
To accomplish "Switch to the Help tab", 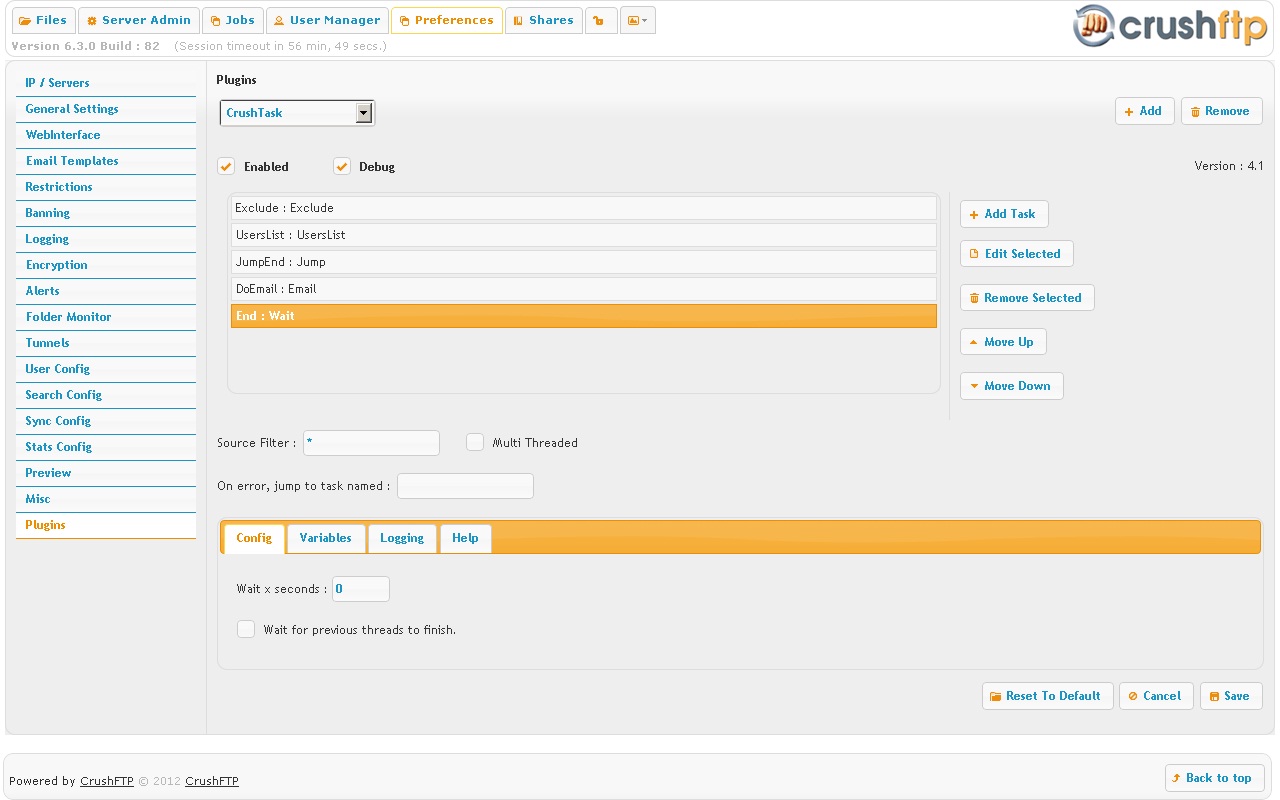I will 465,538.
